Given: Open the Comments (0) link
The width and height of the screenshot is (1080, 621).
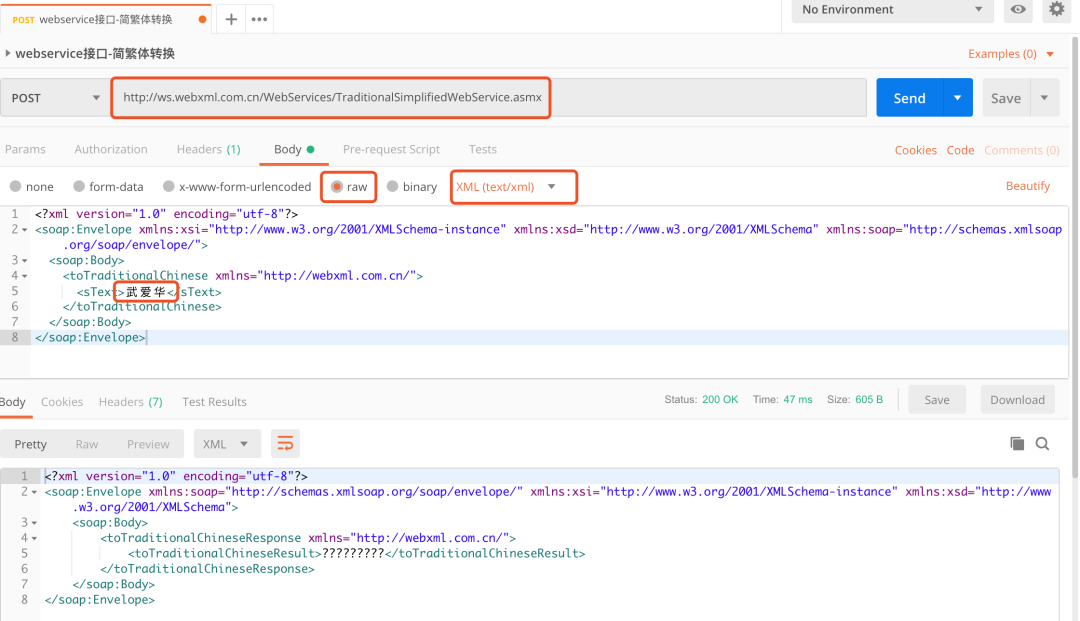Looking at the screenshot, I should (x=1021, y=150).
